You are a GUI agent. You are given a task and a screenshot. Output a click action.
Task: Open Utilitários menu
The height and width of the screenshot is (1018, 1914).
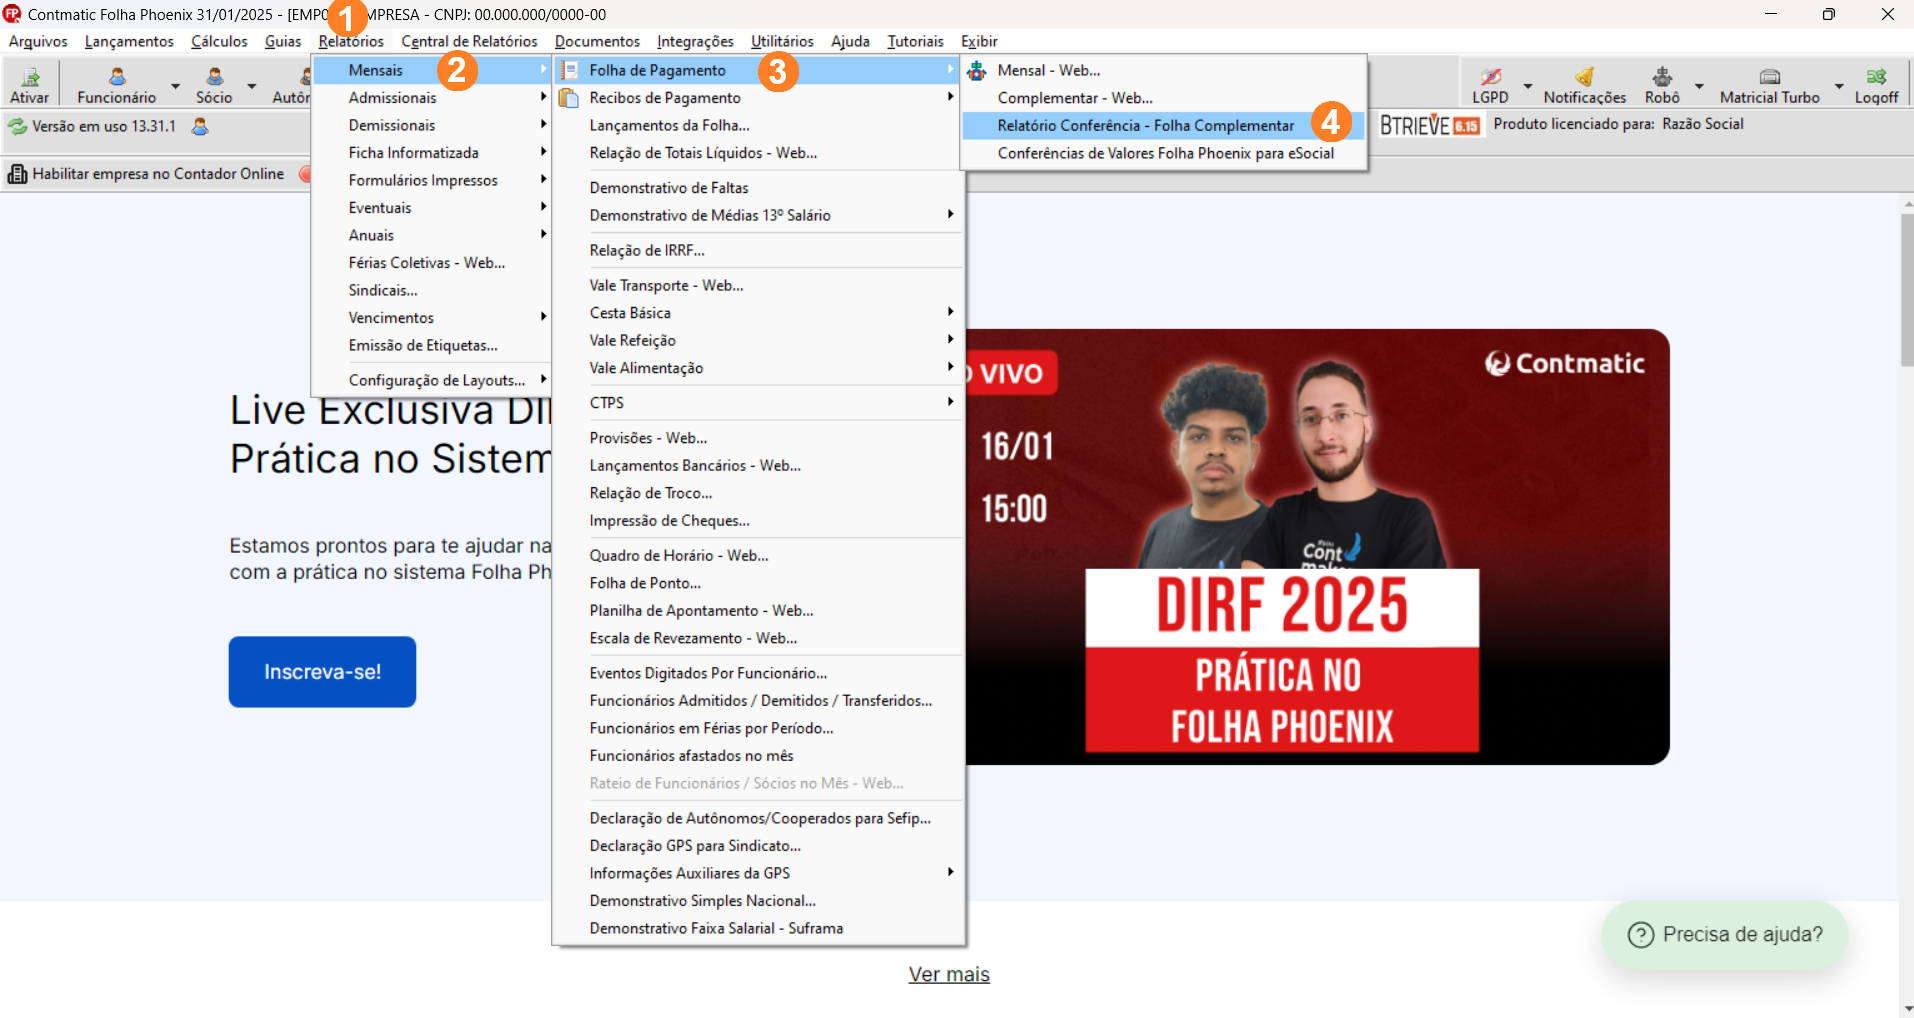(x=782, y=41)
